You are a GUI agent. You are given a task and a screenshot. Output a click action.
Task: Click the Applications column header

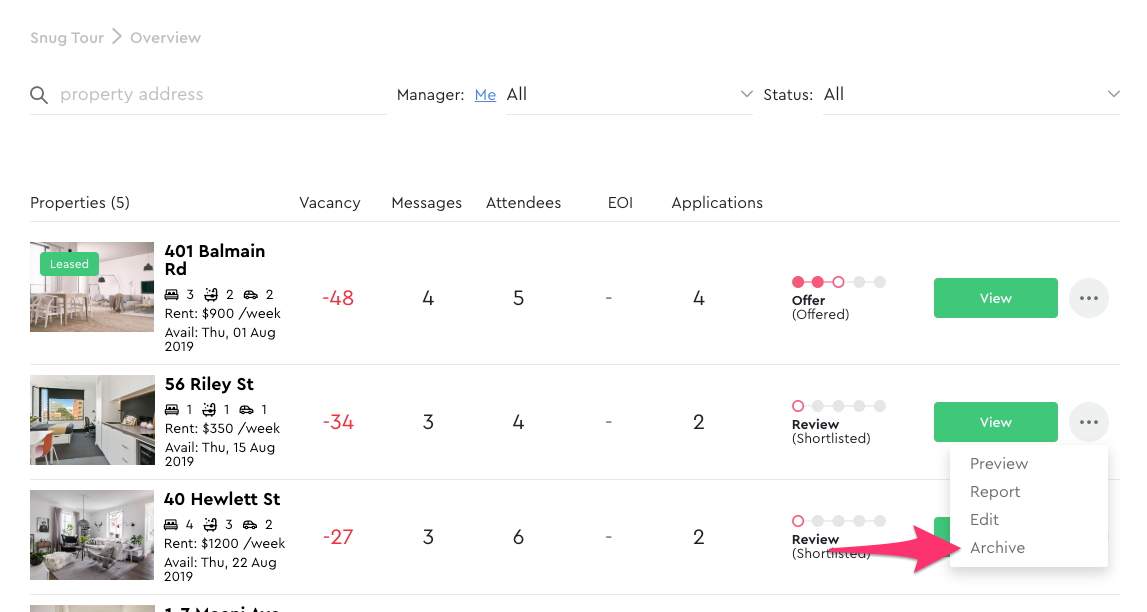717,203
